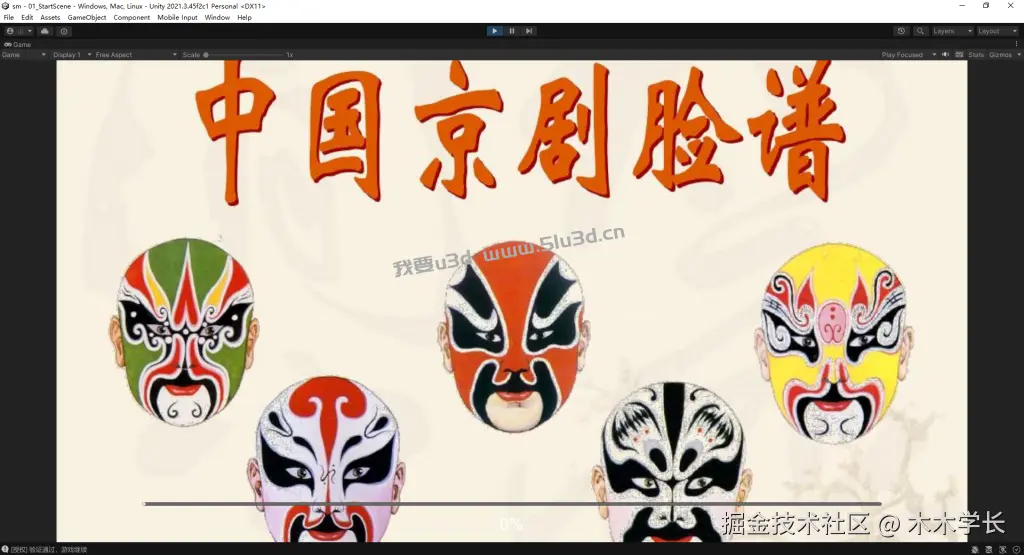Click the Scale slider handle
Viewport: 1024px width, 555px height.
[x=206, y=55]
